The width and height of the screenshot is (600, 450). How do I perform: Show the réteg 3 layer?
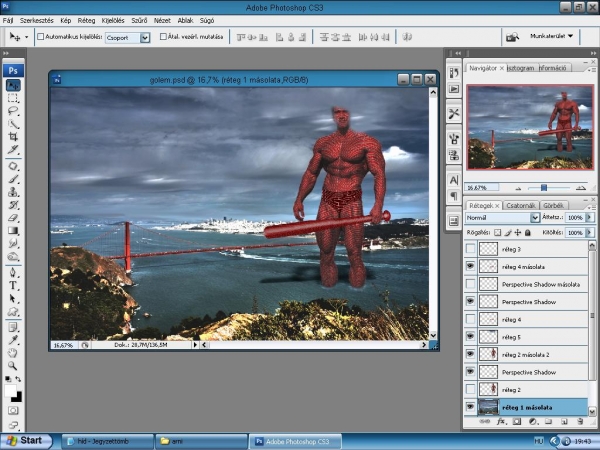pyautogui.click(x=470, y=249)
